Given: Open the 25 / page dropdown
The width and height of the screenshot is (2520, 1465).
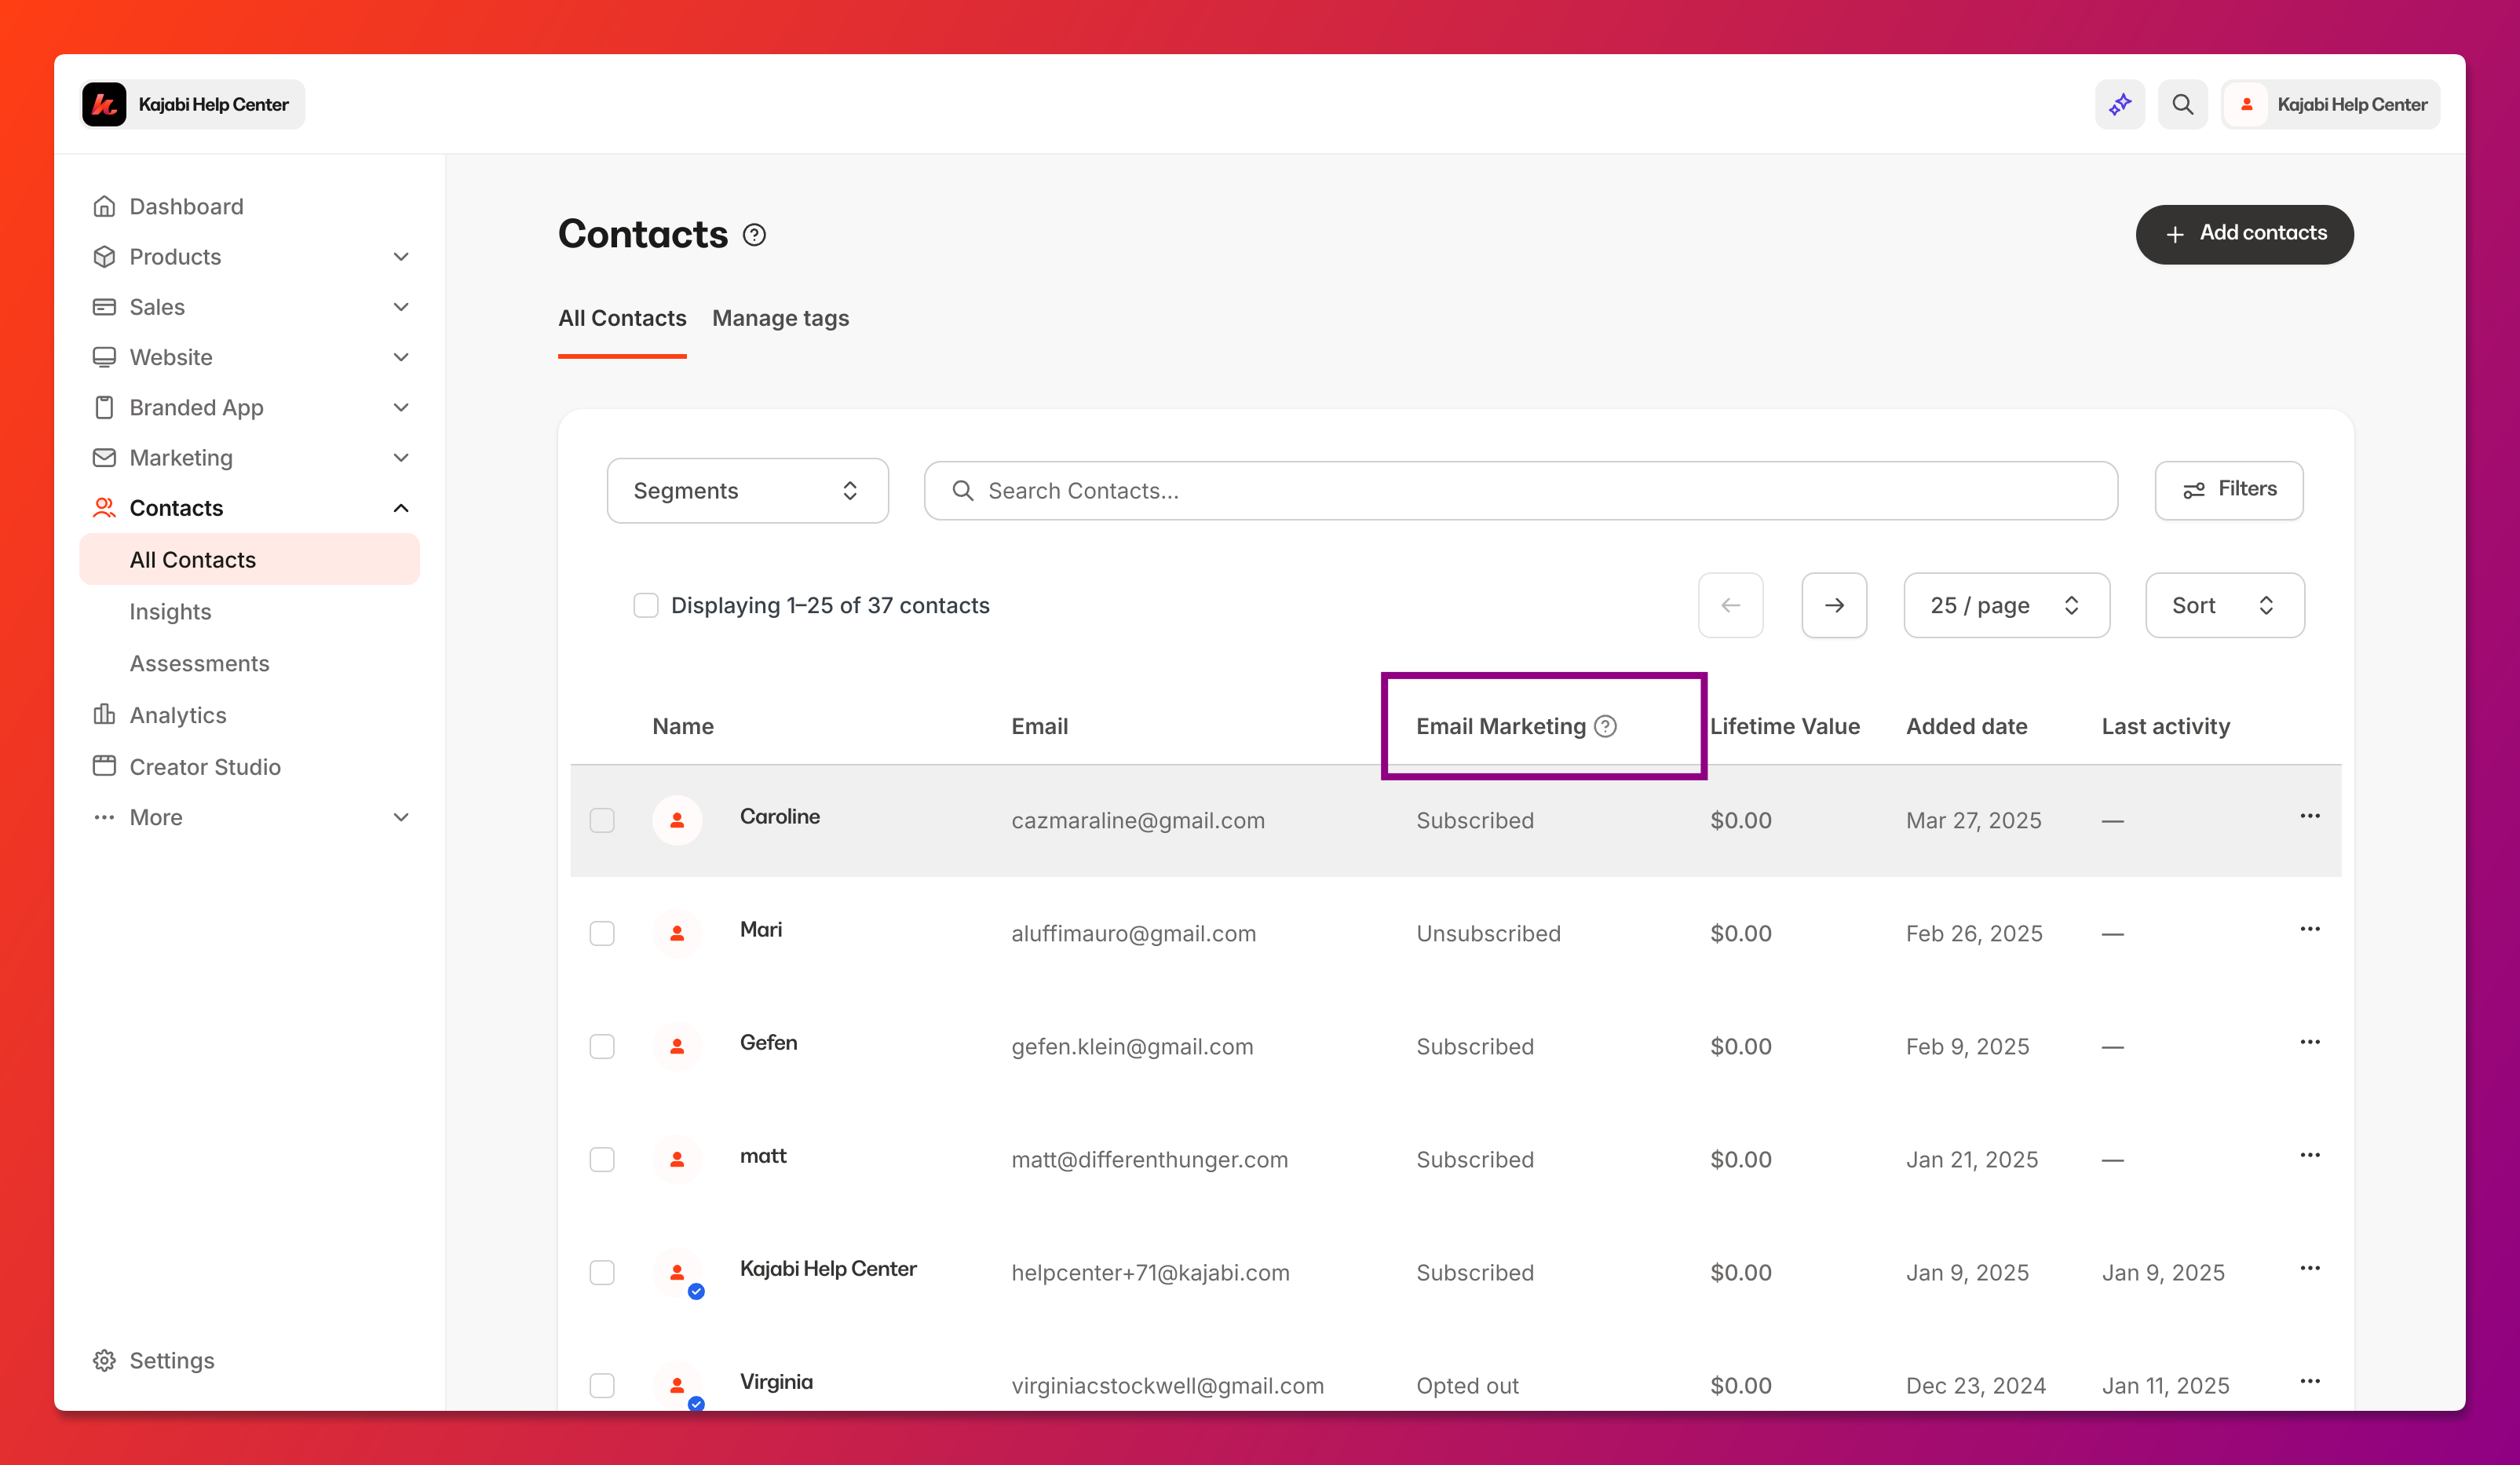Looking at the screenshot, I should [x=2006, y=605].
